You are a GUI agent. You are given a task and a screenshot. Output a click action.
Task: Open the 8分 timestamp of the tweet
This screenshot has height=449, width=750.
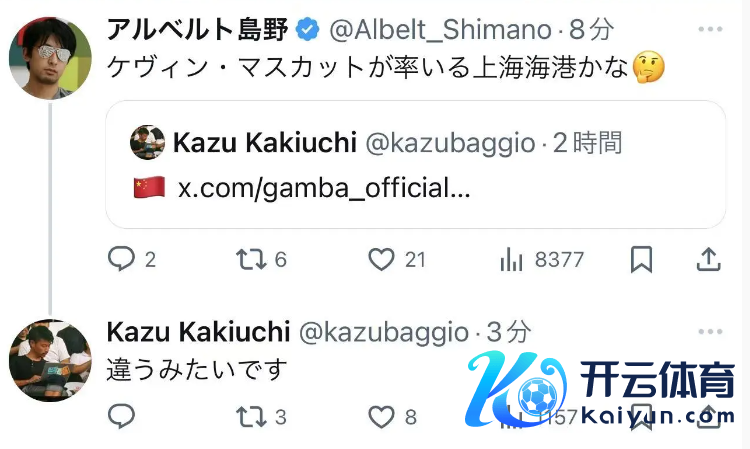click(591, 30)
